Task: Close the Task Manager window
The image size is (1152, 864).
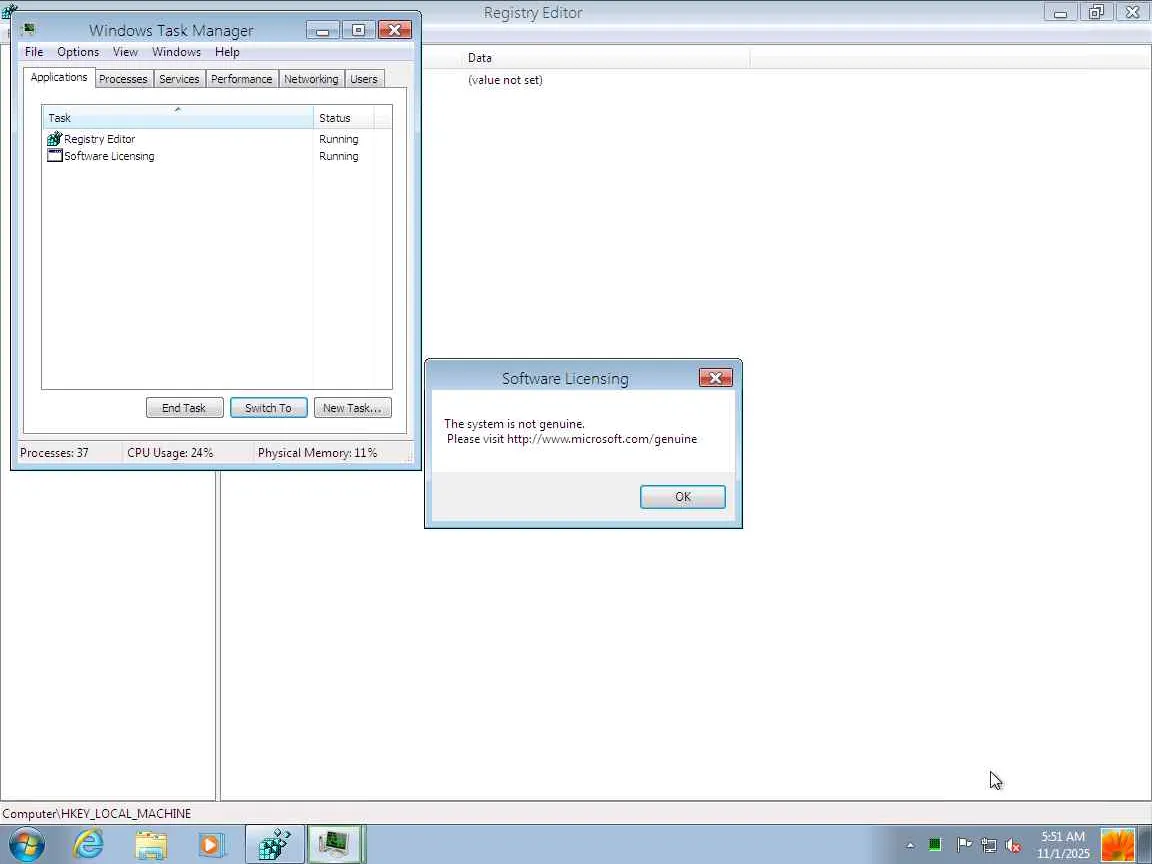Action: (x=395, y=30)
